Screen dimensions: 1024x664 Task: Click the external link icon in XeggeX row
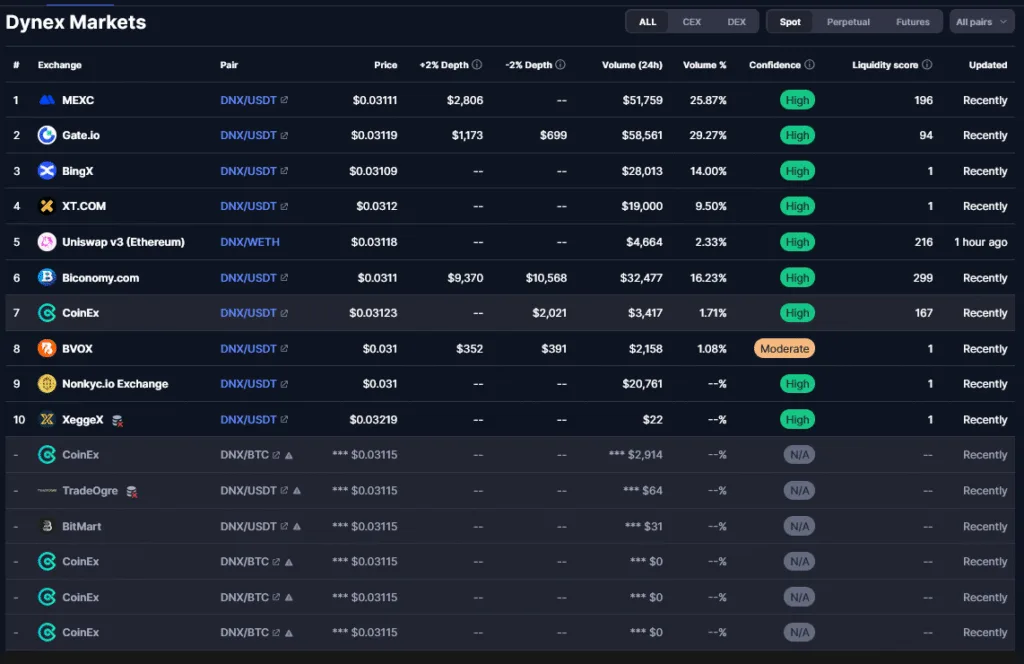[284, 419]
